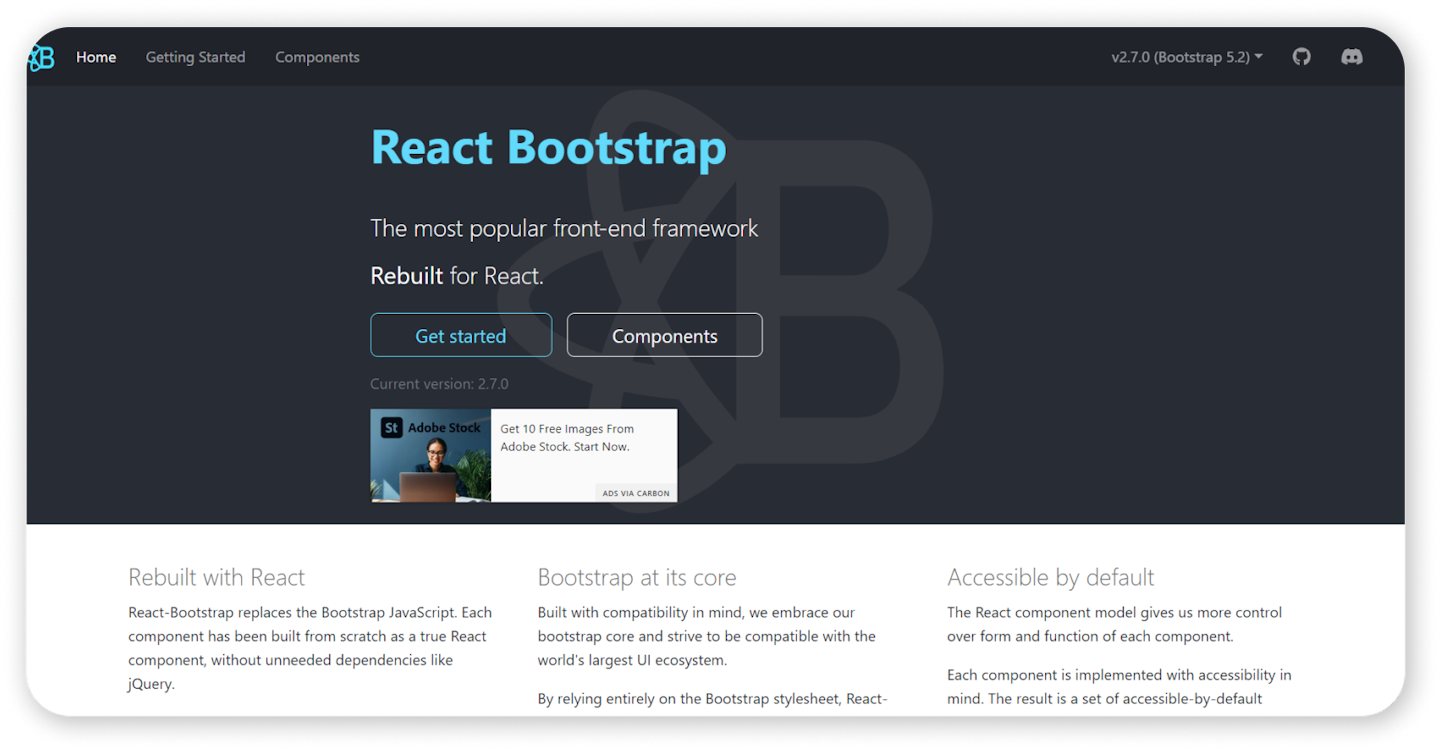This screenshot has width=1440, height=751.
Task: Open Getting Started in the navbar
Action: [195, 57]
